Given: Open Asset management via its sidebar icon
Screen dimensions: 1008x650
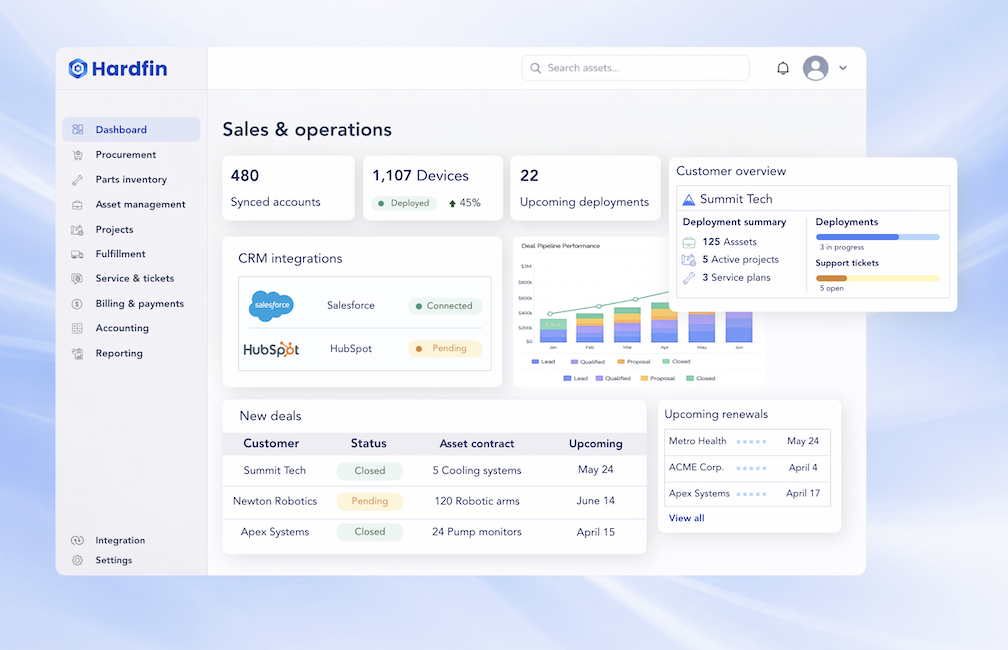Looking at the screenshot, I should (x=78, y=204).
